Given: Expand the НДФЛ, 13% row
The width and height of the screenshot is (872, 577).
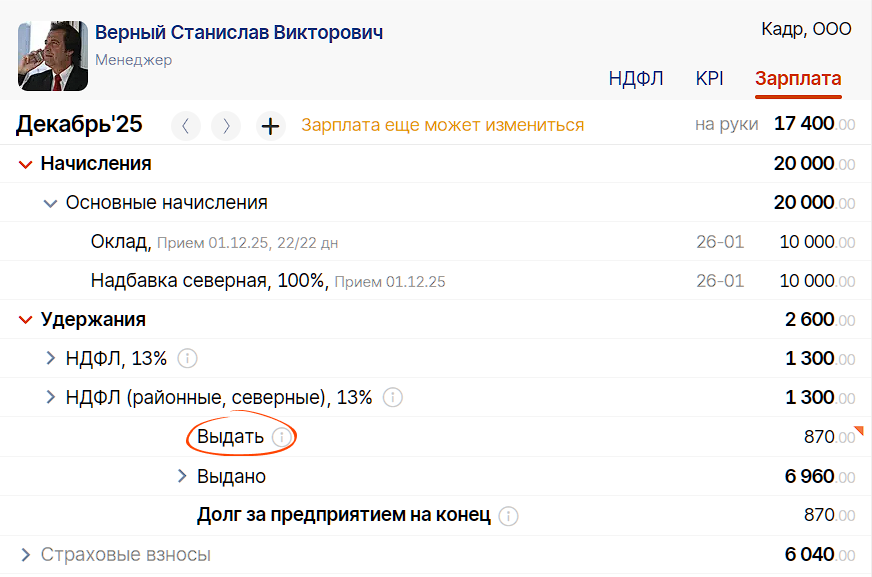Looking at the screenshot, I should (x=50, y=358).
